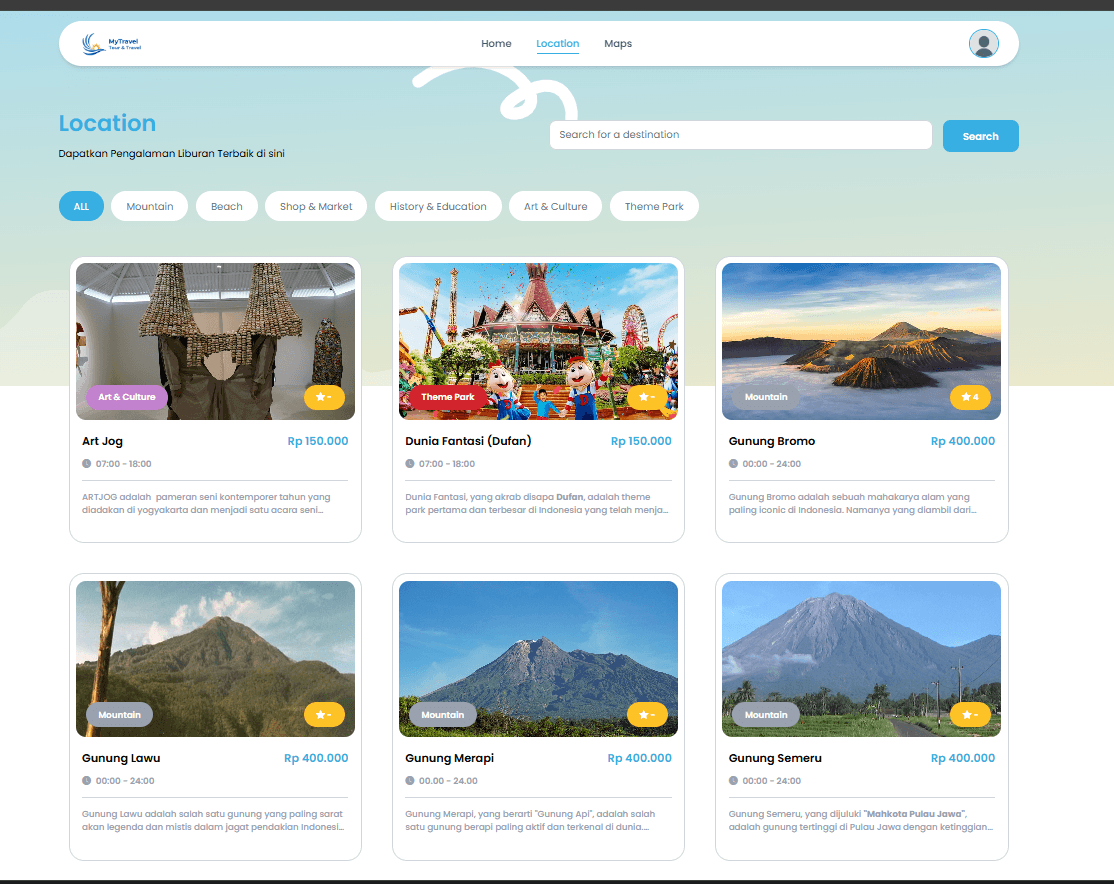This screenshot has width=1114, height=884.
Task: Open the Art Jog title link
Action: coord(102,441)
